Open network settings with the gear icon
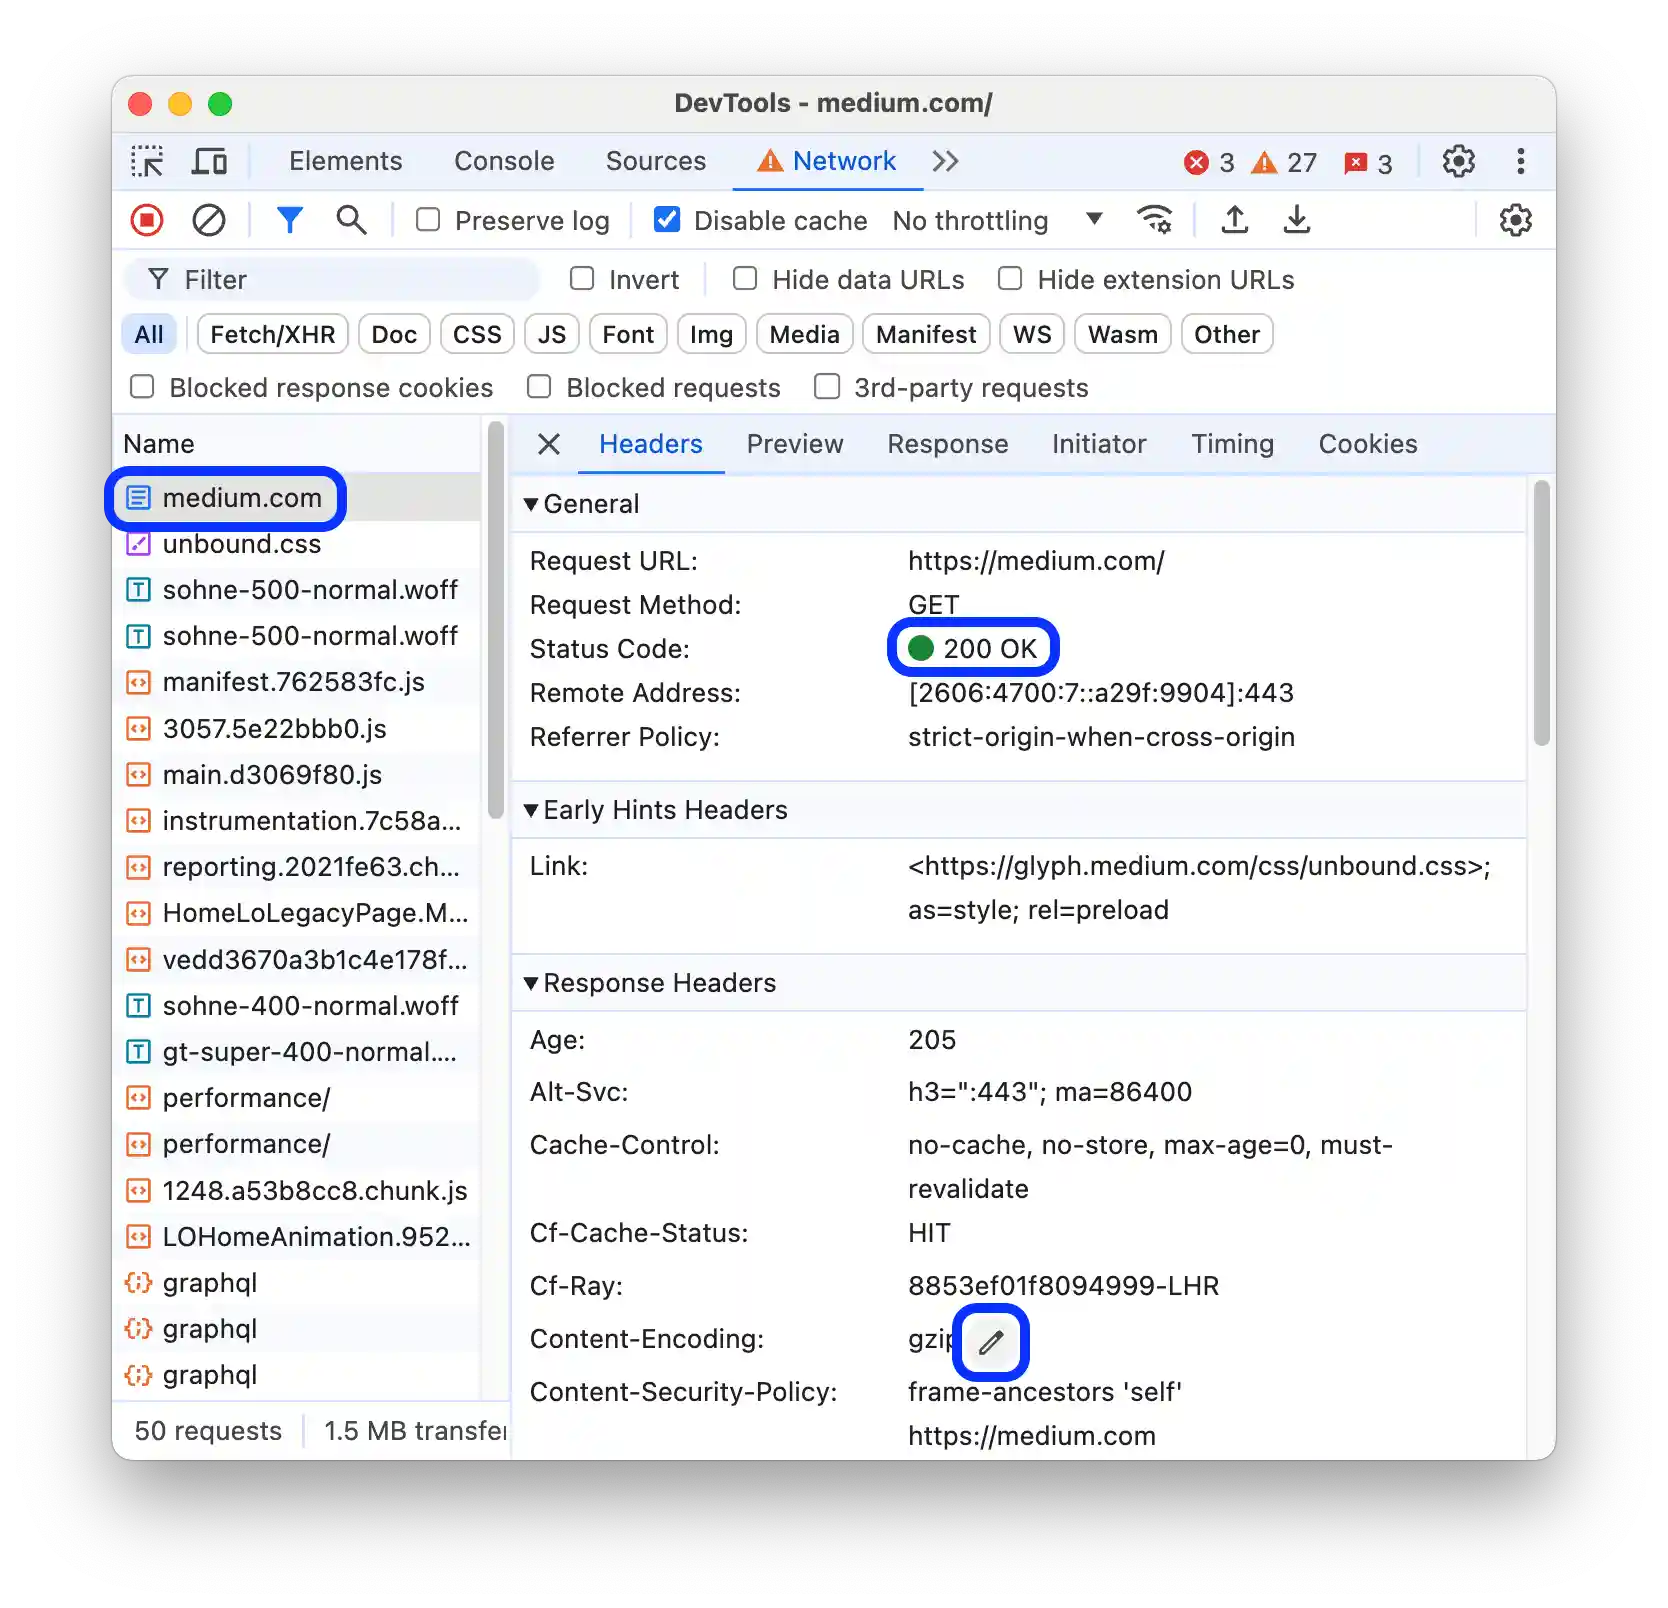The width and height of the screenshot is (1668, 1608). point(1515,220)
